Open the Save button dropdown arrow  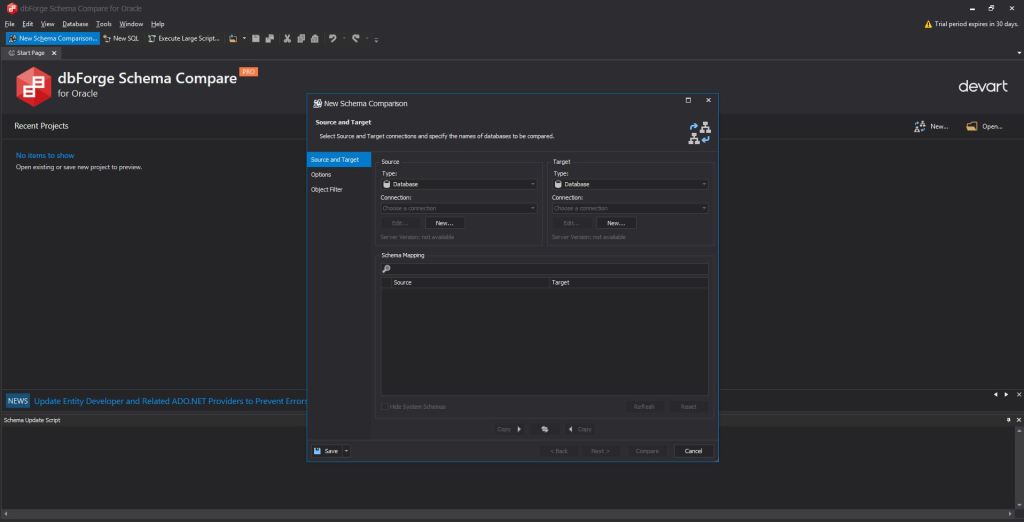pos(346,451)
